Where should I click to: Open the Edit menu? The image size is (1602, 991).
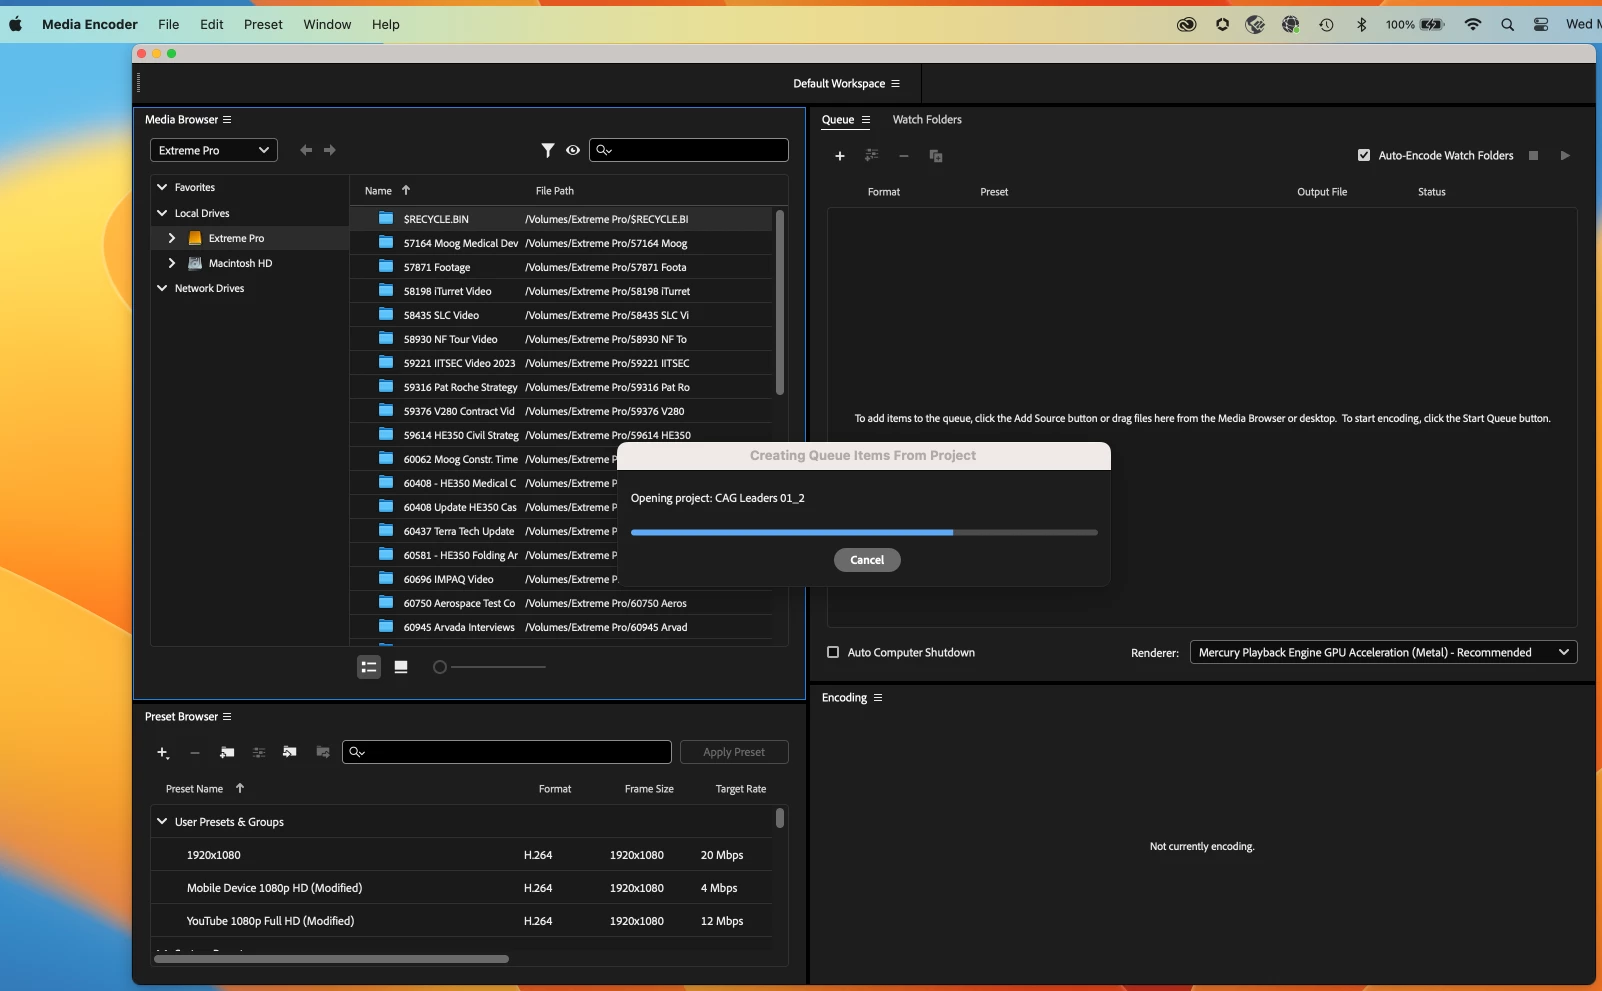(212, 24)
